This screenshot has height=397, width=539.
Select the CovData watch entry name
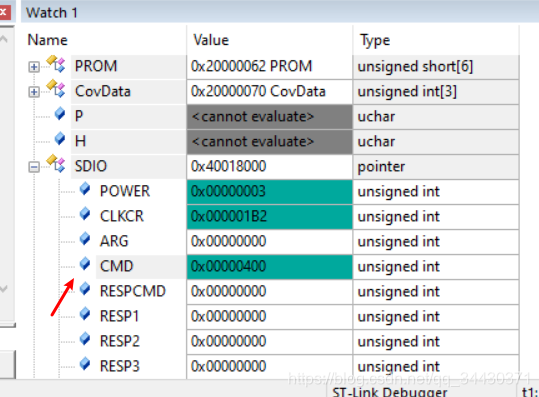[x=103, y=91]
